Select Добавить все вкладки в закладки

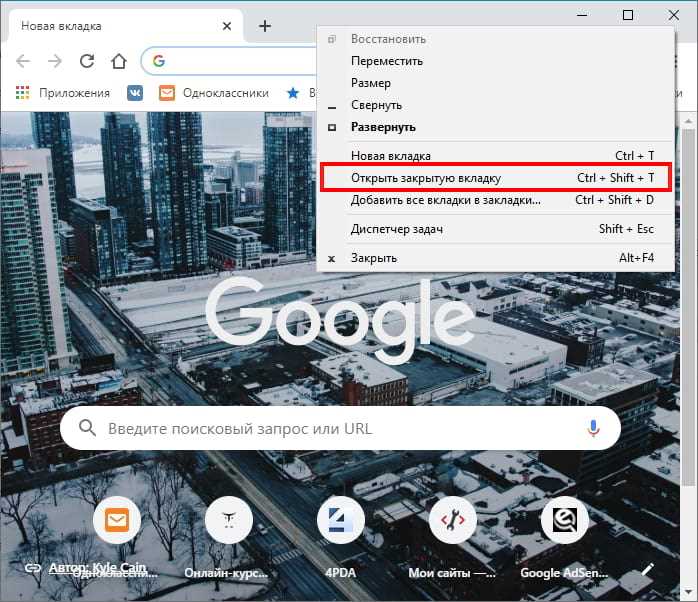[495, 200]
